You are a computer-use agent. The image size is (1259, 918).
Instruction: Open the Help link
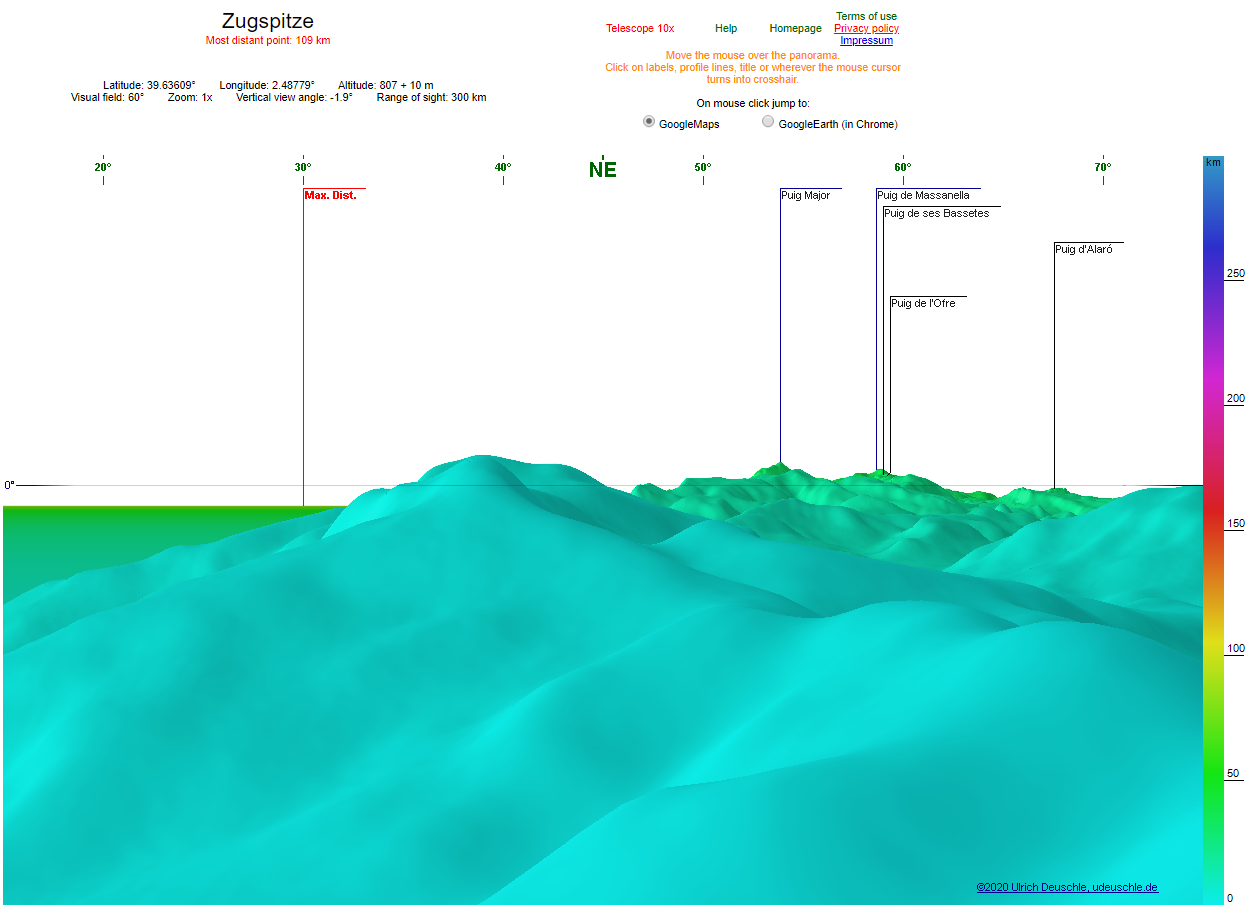click(726, 29)
